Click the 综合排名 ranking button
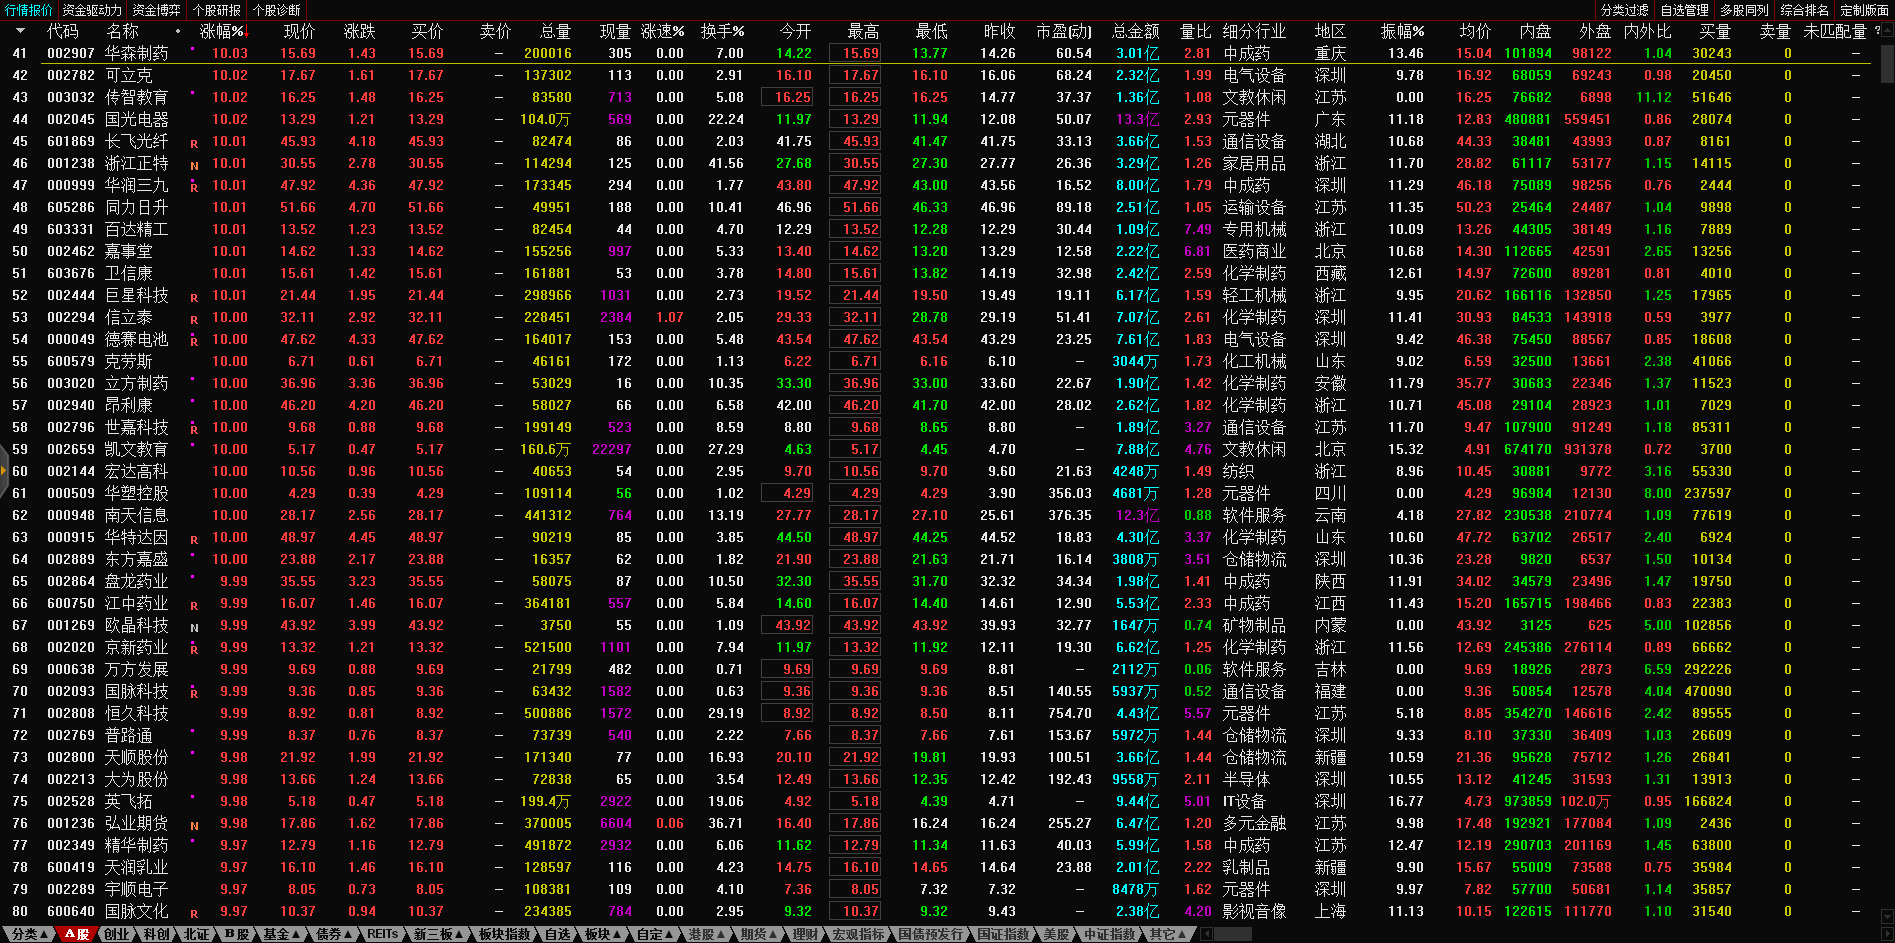The image size is (1895, 943). point(1804,10)
